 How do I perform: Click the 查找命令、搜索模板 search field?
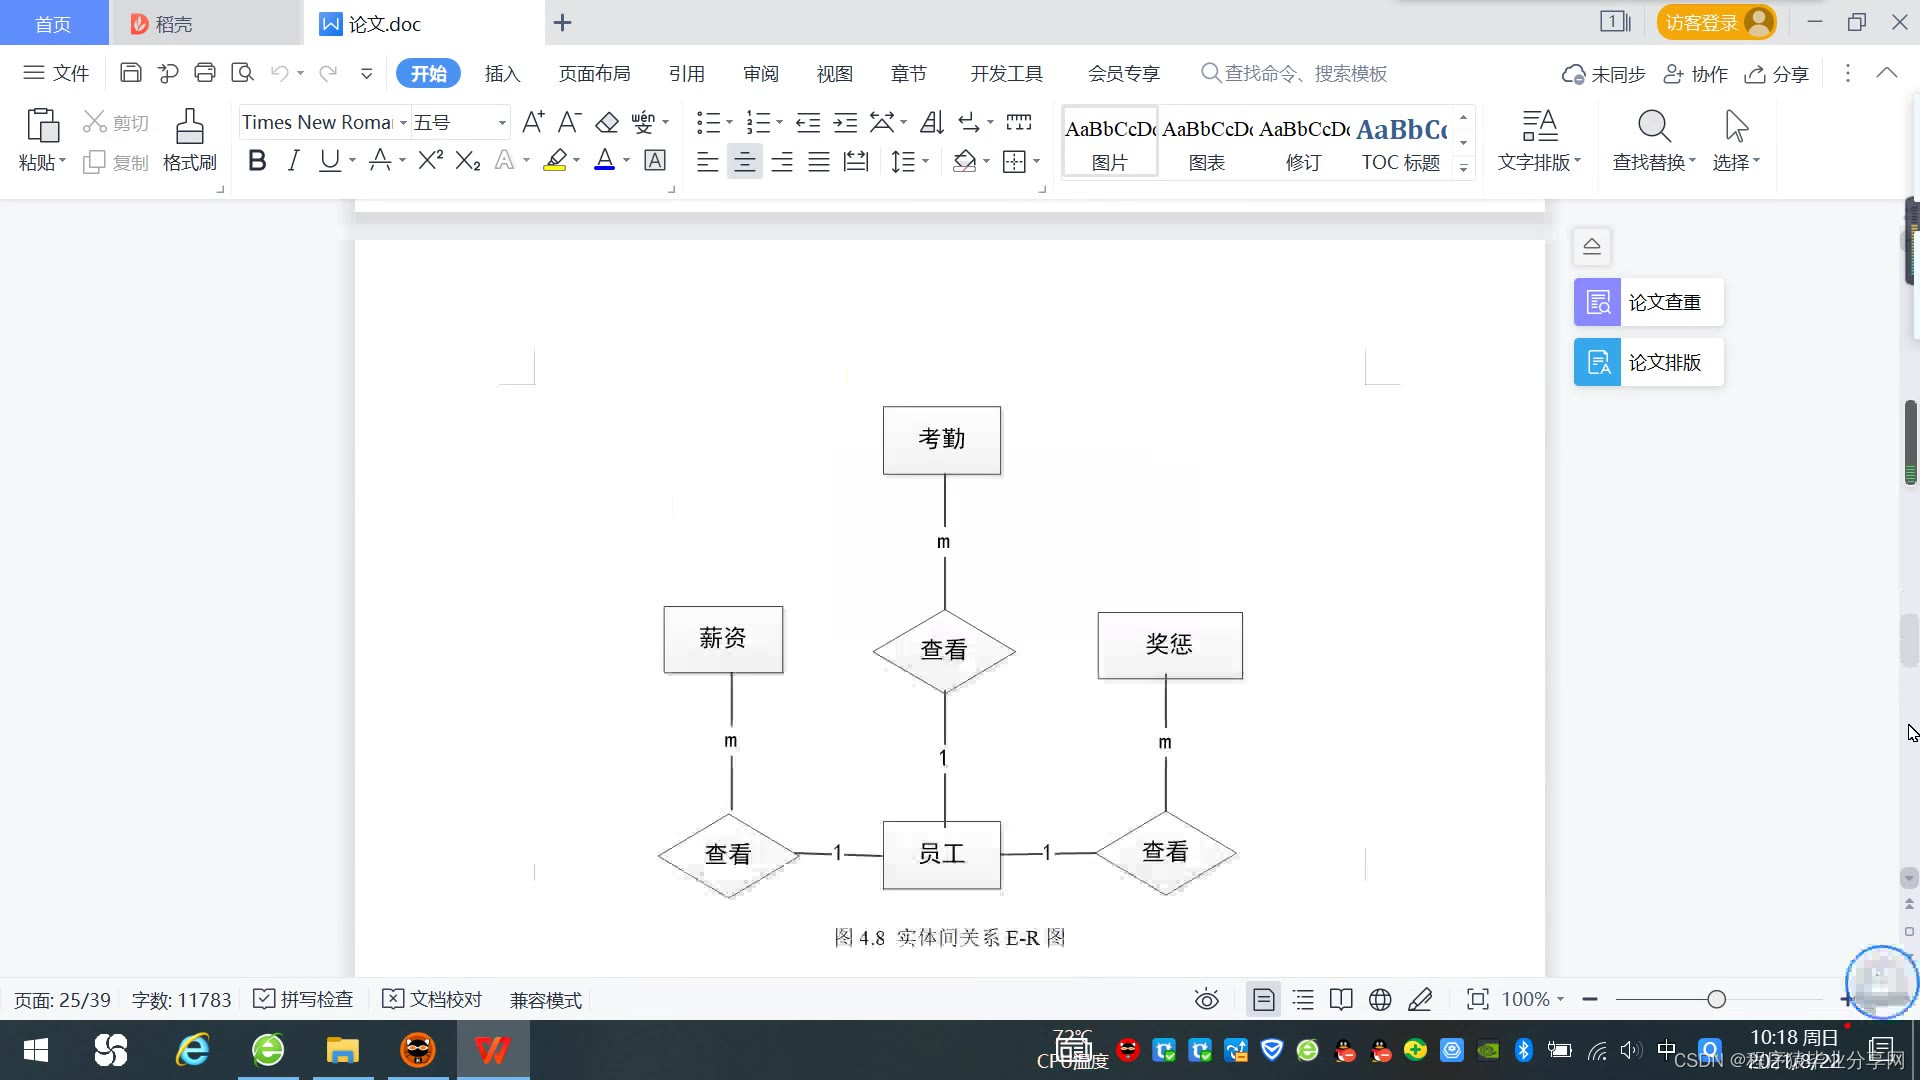pos(1304,73)
